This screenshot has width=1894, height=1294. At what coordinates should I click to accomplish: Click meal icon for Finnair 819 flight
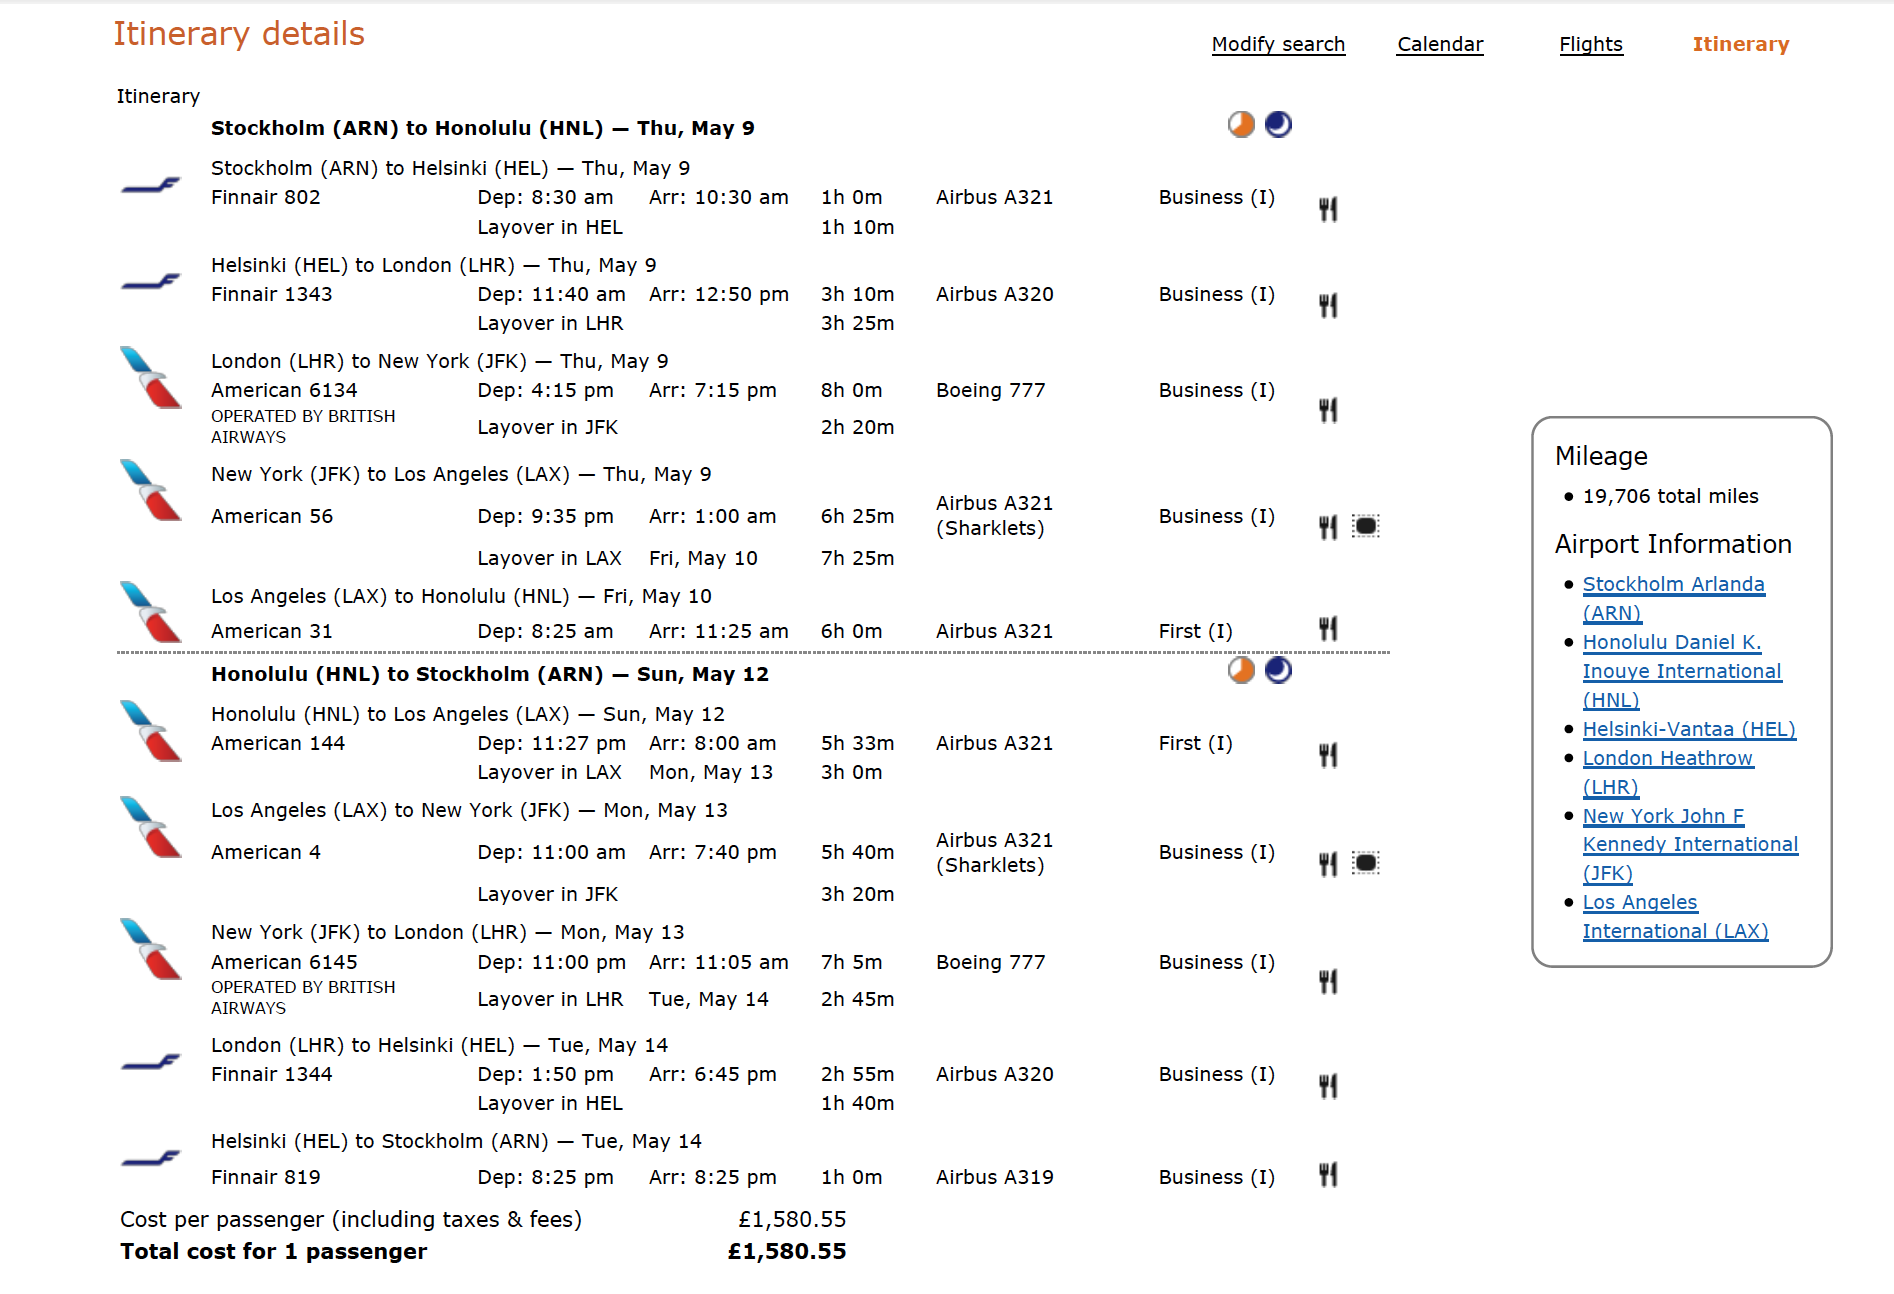coord(1328,1175)
